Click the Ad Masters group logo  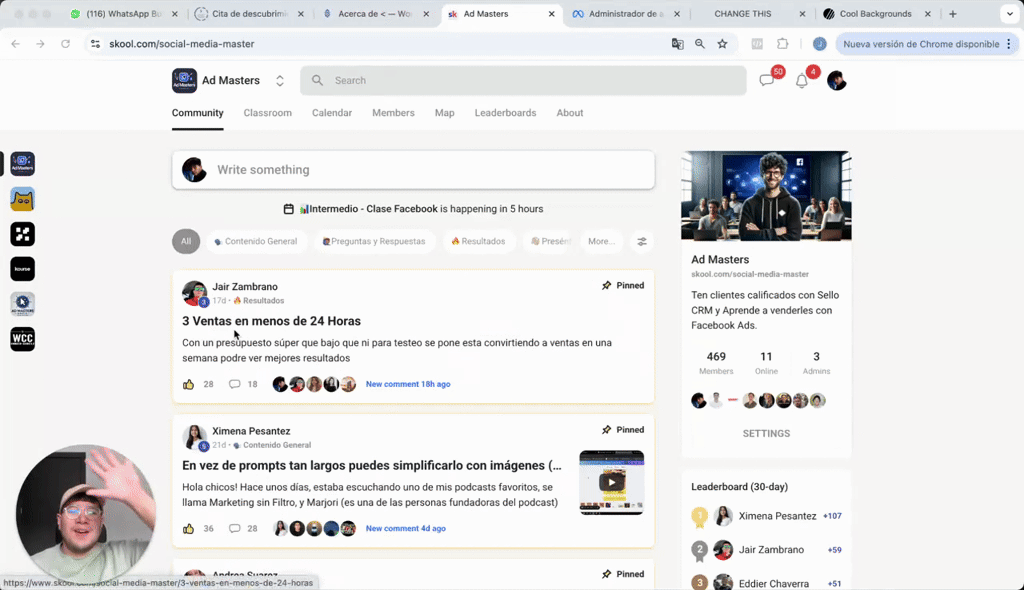tap(184, 80)
